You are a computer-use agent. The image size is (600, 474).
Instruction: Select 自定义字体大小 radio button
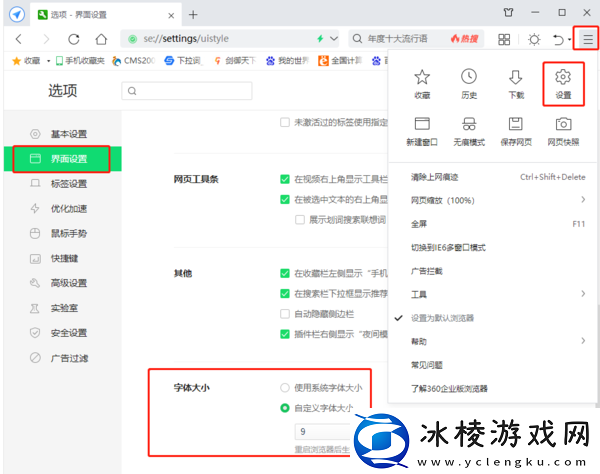click(285, 408)
